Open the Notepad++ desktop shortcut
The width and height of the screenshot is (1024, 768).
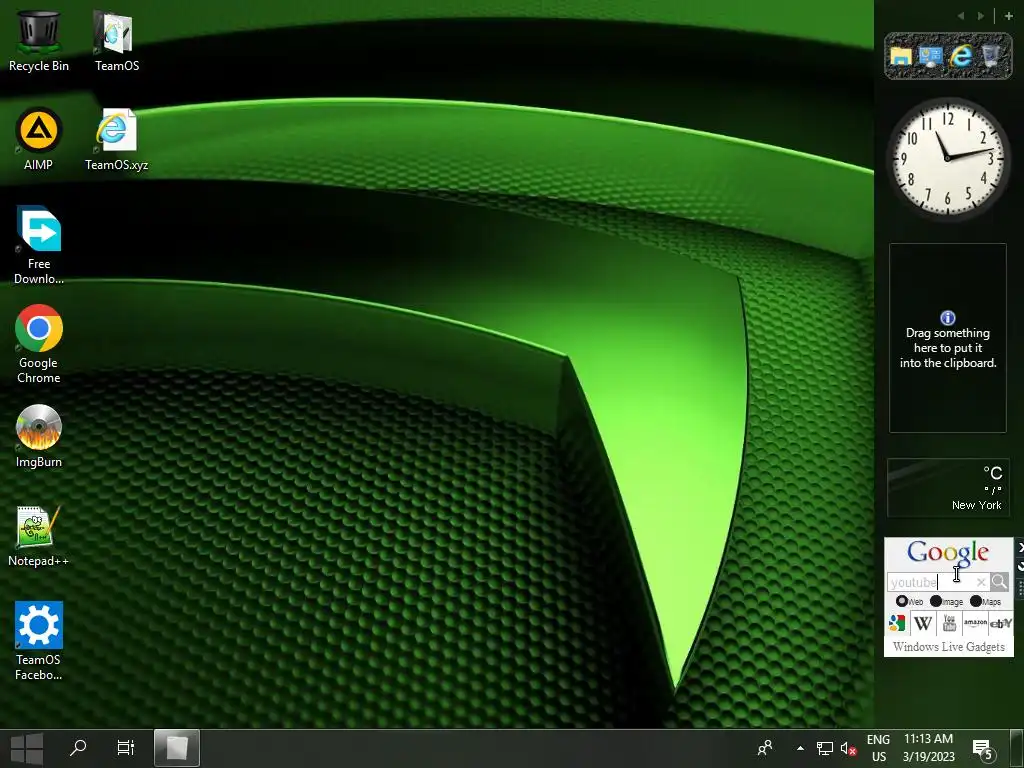point(39,536)
